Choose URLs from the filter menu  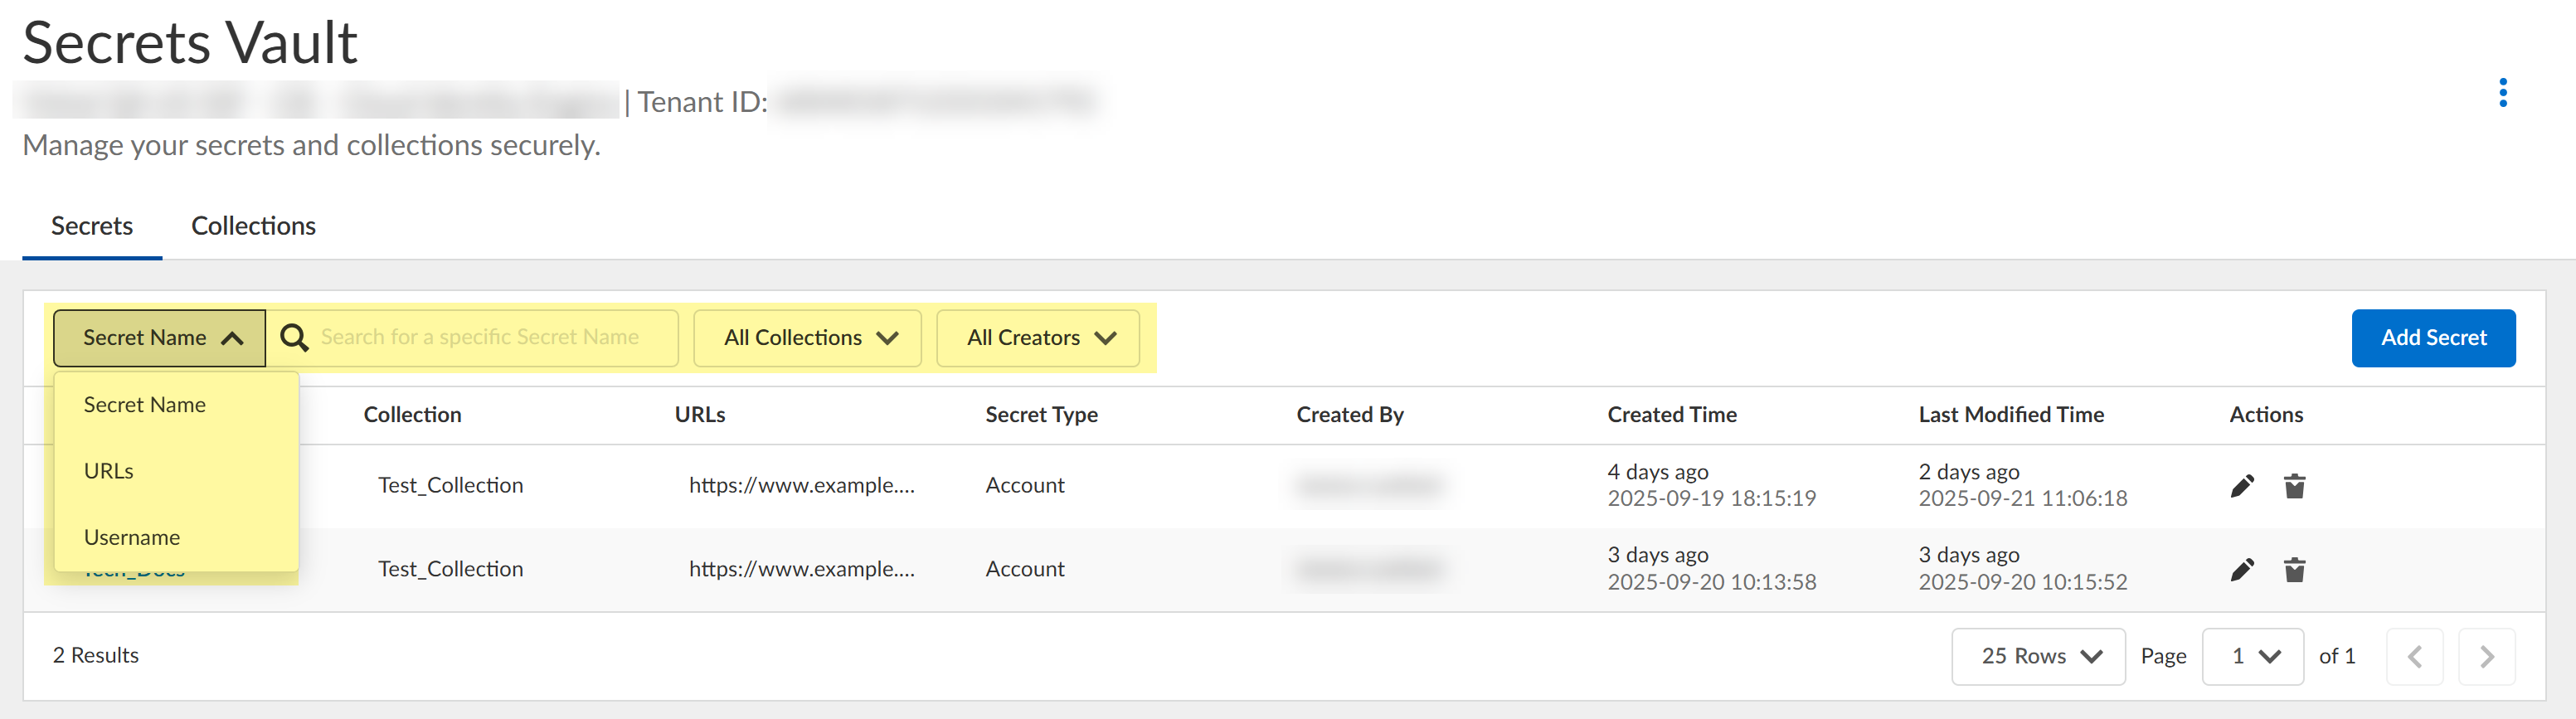109,471
